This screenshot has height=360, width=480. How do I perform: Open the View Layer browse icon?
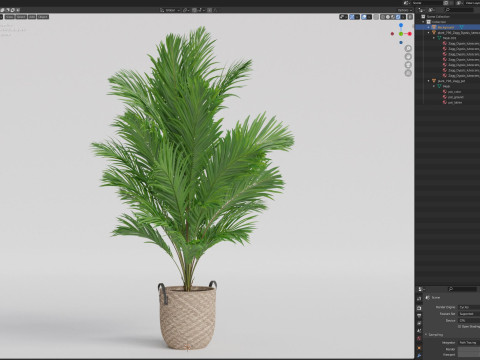pyautogui.click(x=460, y=3)
